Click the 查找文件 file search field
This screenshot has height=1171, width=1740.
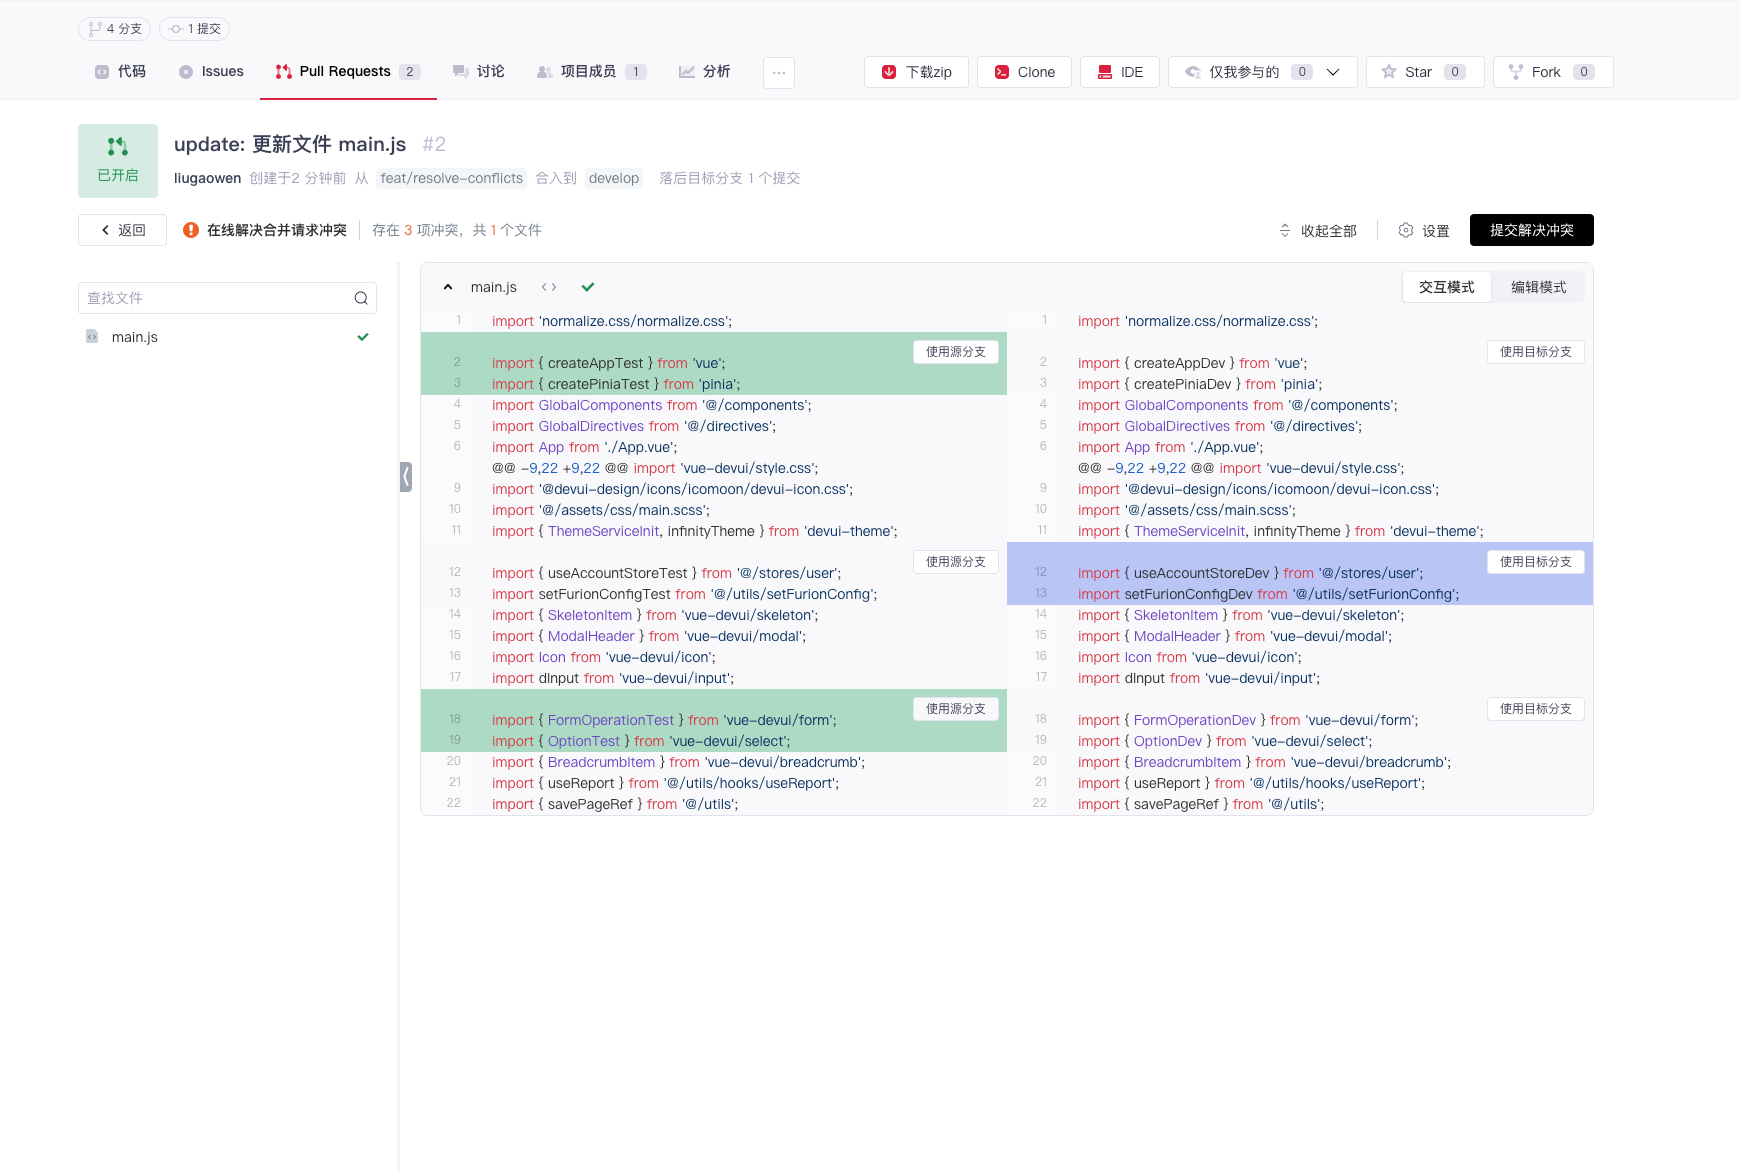215,298
